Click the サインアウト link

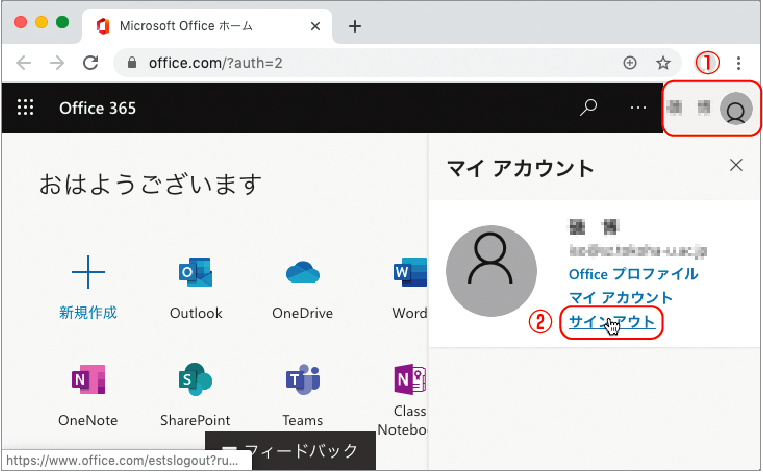tap(611, 321)
